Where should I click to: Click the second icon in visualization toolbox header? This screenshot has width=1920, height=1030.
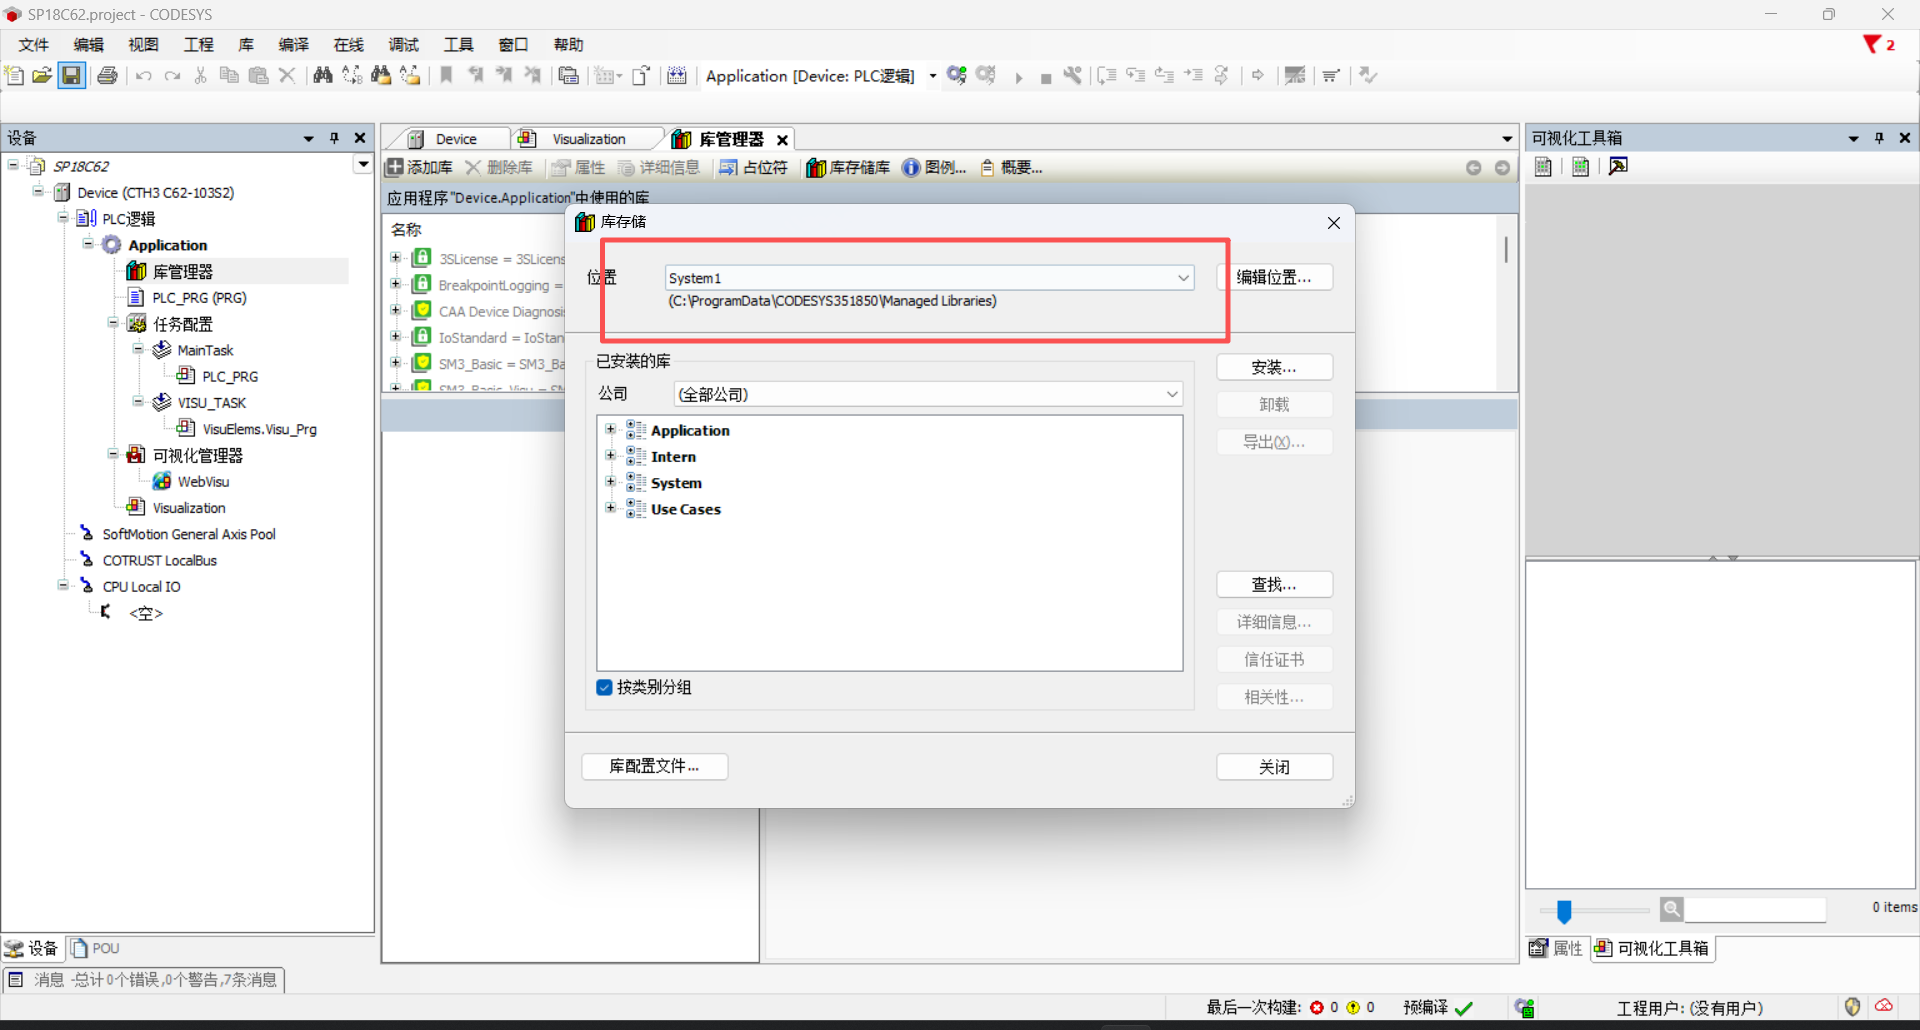[1580, 166]
